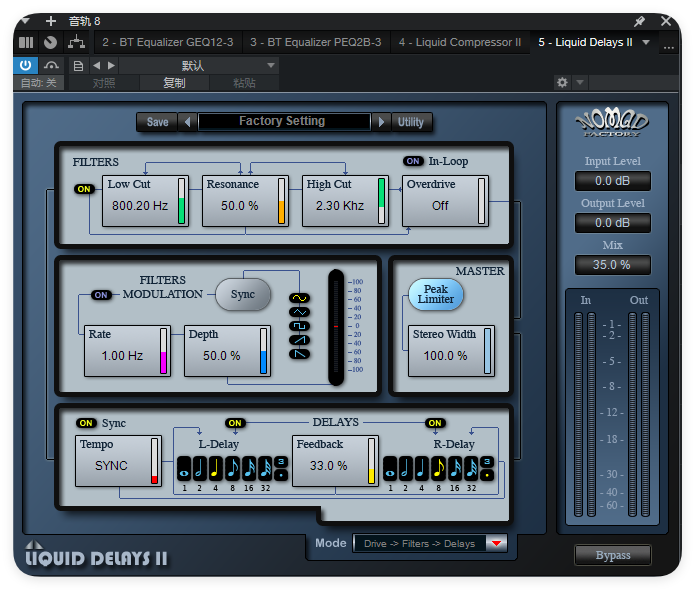Switch to BT Equalizer GEQ12-3 tab
Viewport: 695px width, 590px height.
[x=168, y=42]
